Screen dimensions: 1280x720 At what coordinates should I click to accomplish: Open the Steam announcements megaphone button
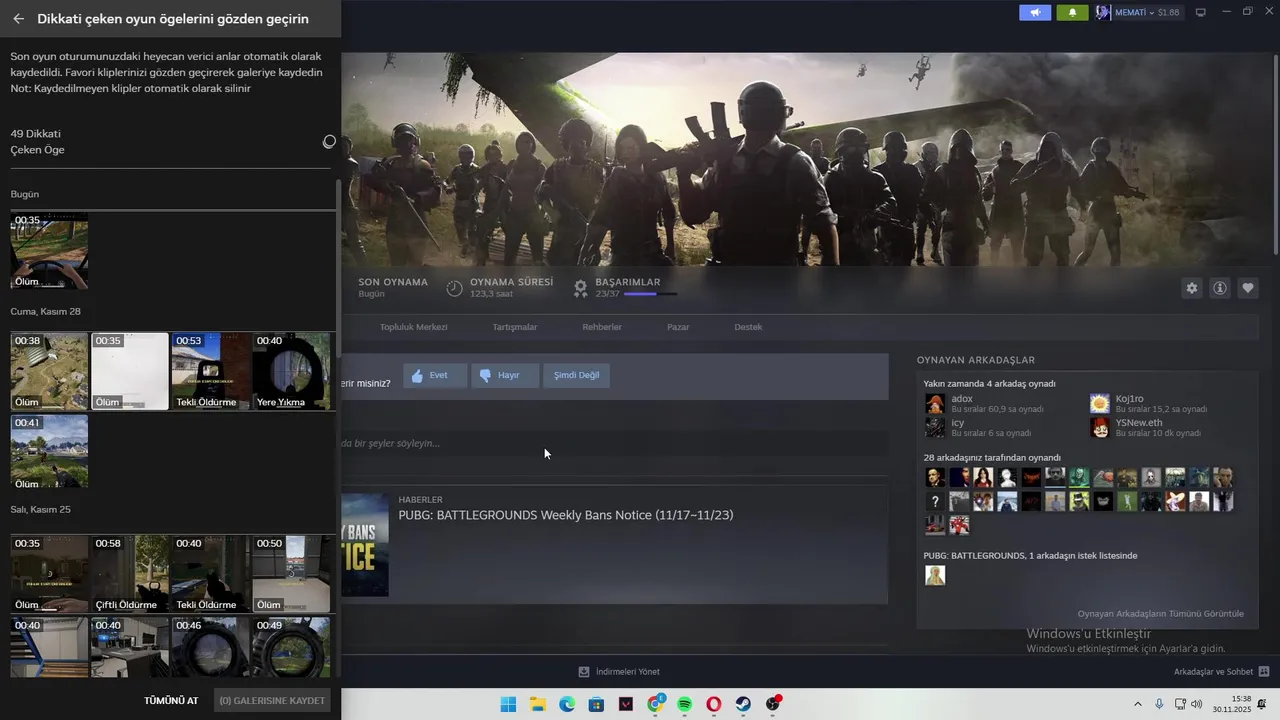point(1035,12)
